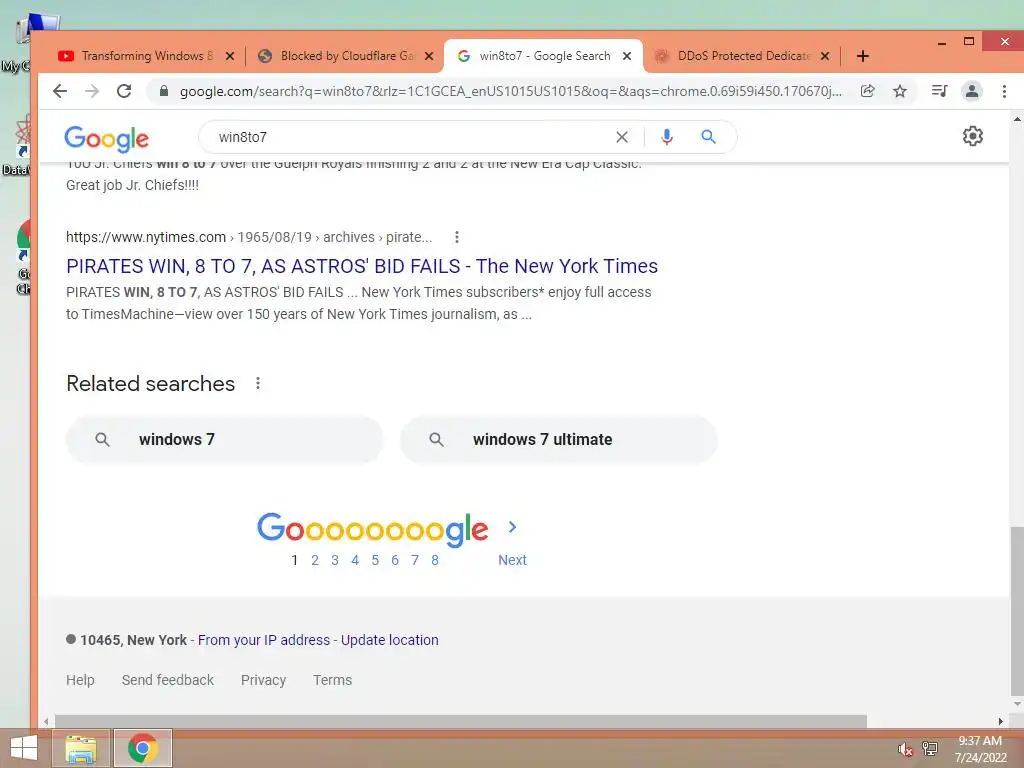Go to the Next results page

[x=512, y=560]
